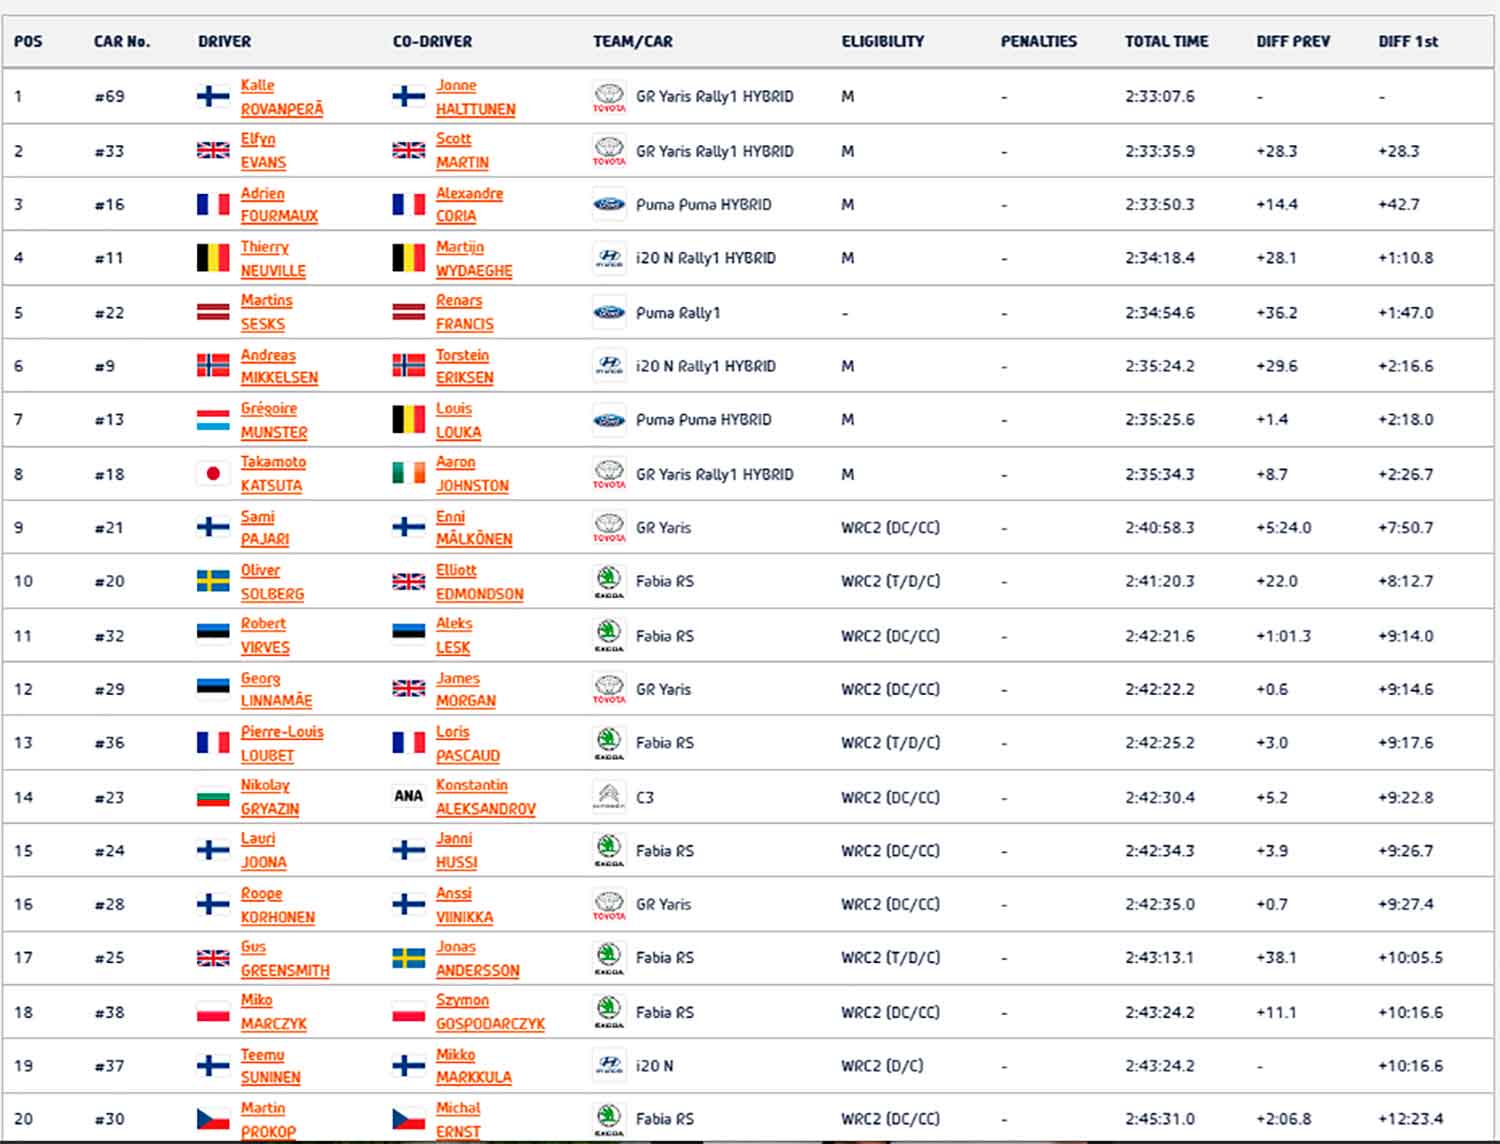This screenshot has width=1500, height=1144.
Task: Open Elfyn Evans driver link
Action: click(263, 151)
